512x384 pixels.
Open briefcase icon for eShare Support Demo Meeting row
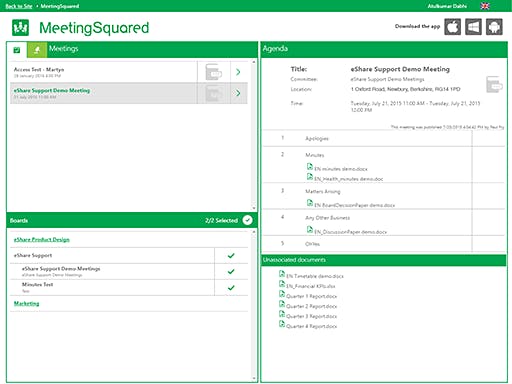pos(213,93)
